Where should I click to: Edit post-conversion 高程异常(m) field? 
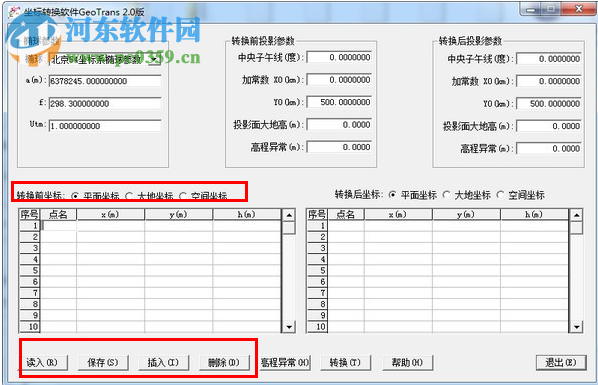click(549, 148)
